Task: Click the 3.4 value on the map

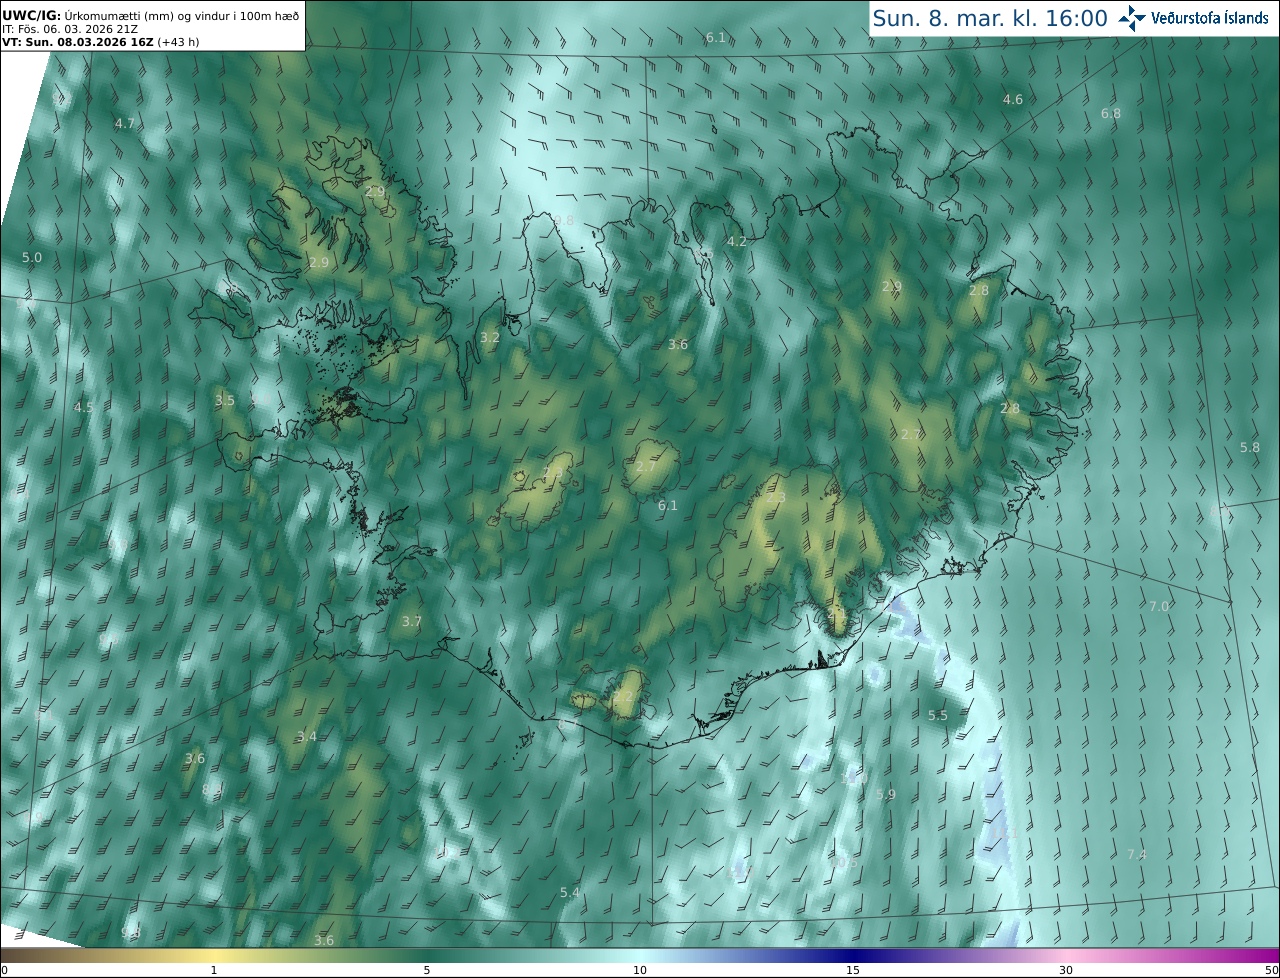Action: pyautogui.click(x=307, y=737)
